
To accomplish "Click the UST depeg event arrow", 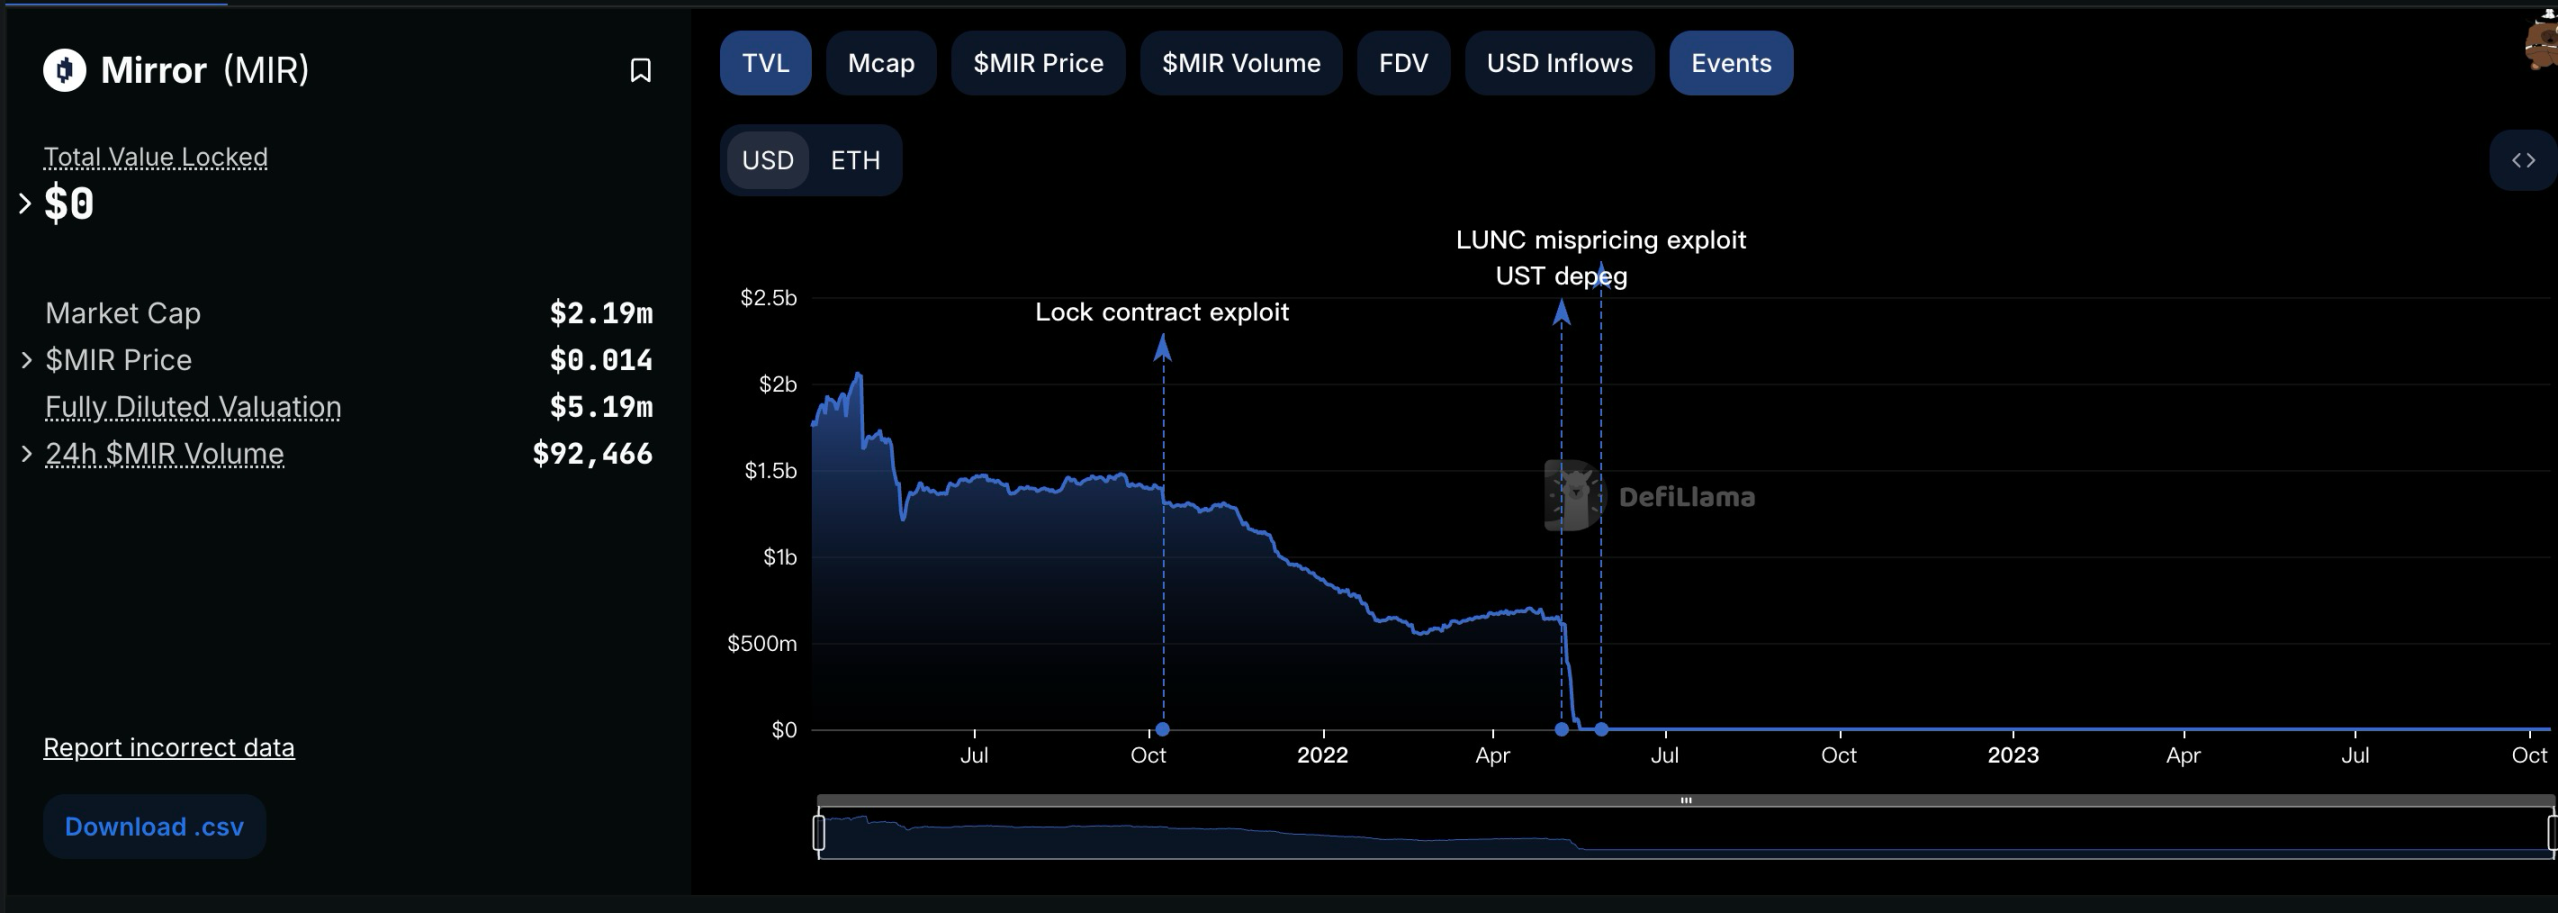I will coord(1561,313).
